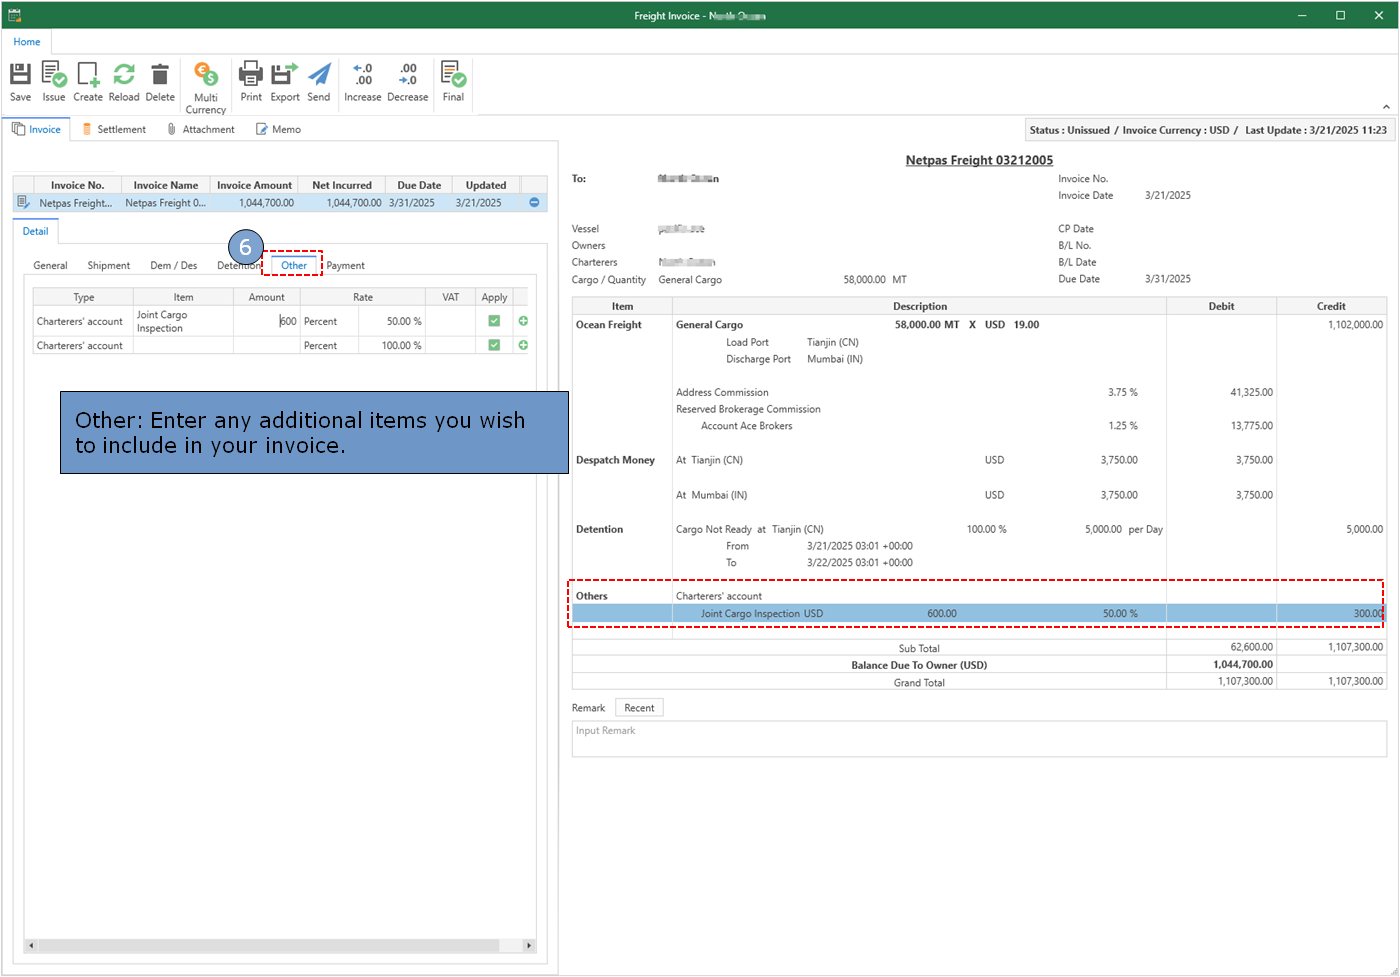Open the Type dropdown of the second Charterers' account row
Viewport: 1400px width, 977px height.
point(82,345)
